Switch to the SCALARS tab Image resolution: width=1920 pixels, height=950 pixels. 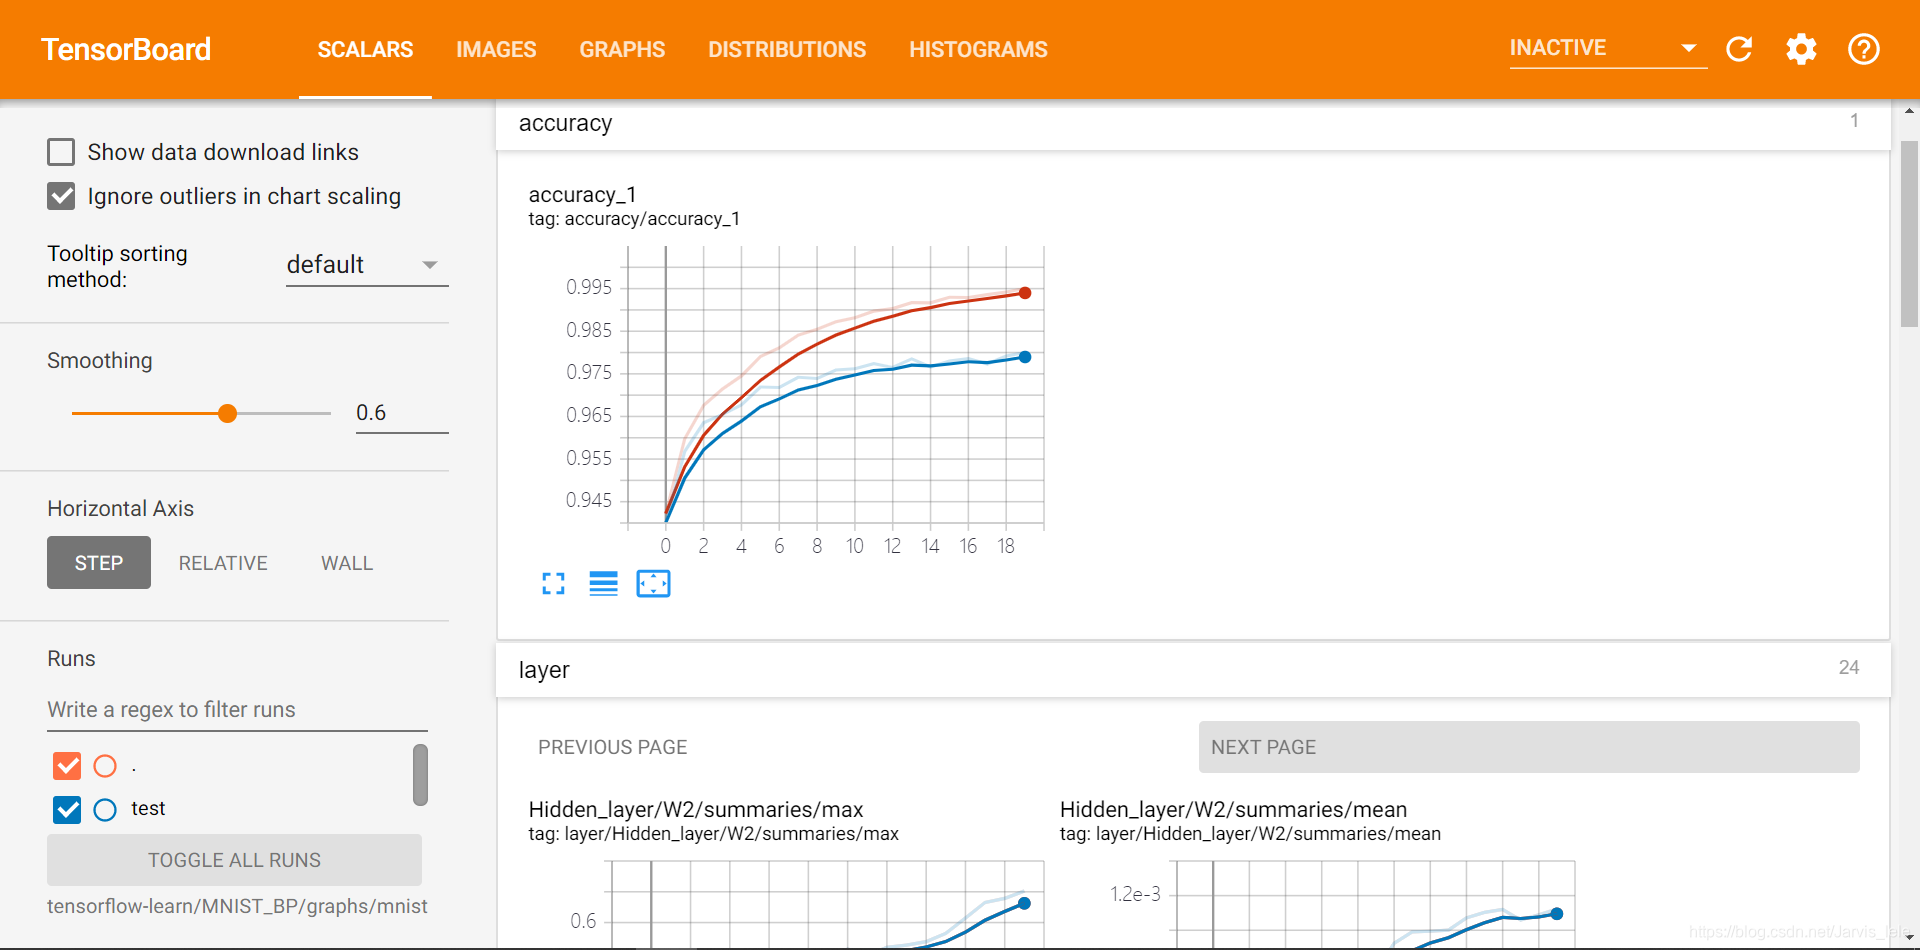(x=365, y=49)
